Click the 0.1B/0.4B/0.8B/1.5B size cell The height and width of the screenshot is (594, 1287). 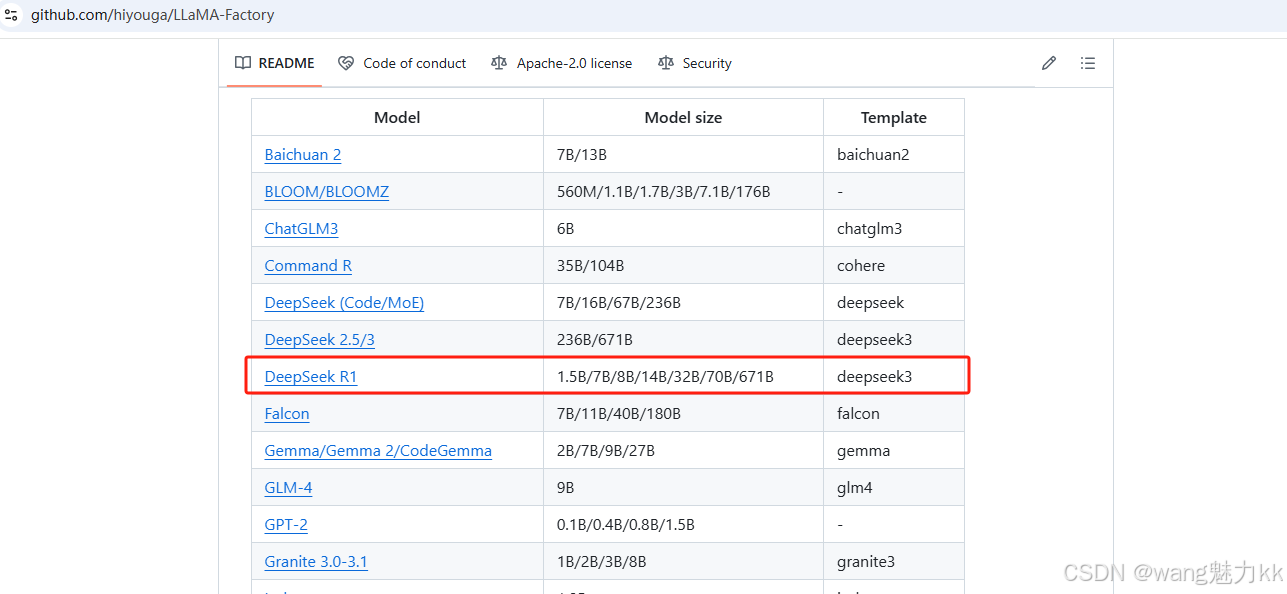(683, 525)
